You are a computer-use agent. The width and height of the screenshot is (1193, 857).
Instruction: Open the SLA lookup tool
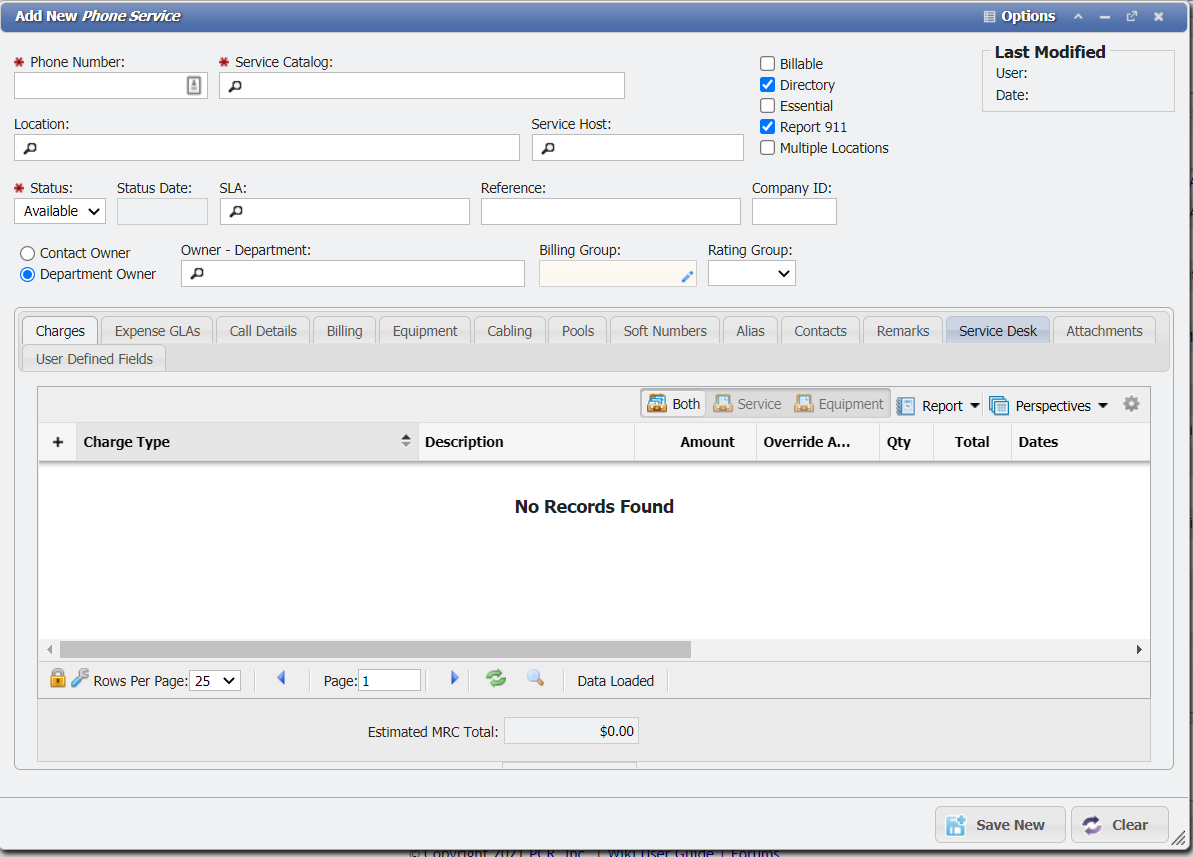coord(234,211)
